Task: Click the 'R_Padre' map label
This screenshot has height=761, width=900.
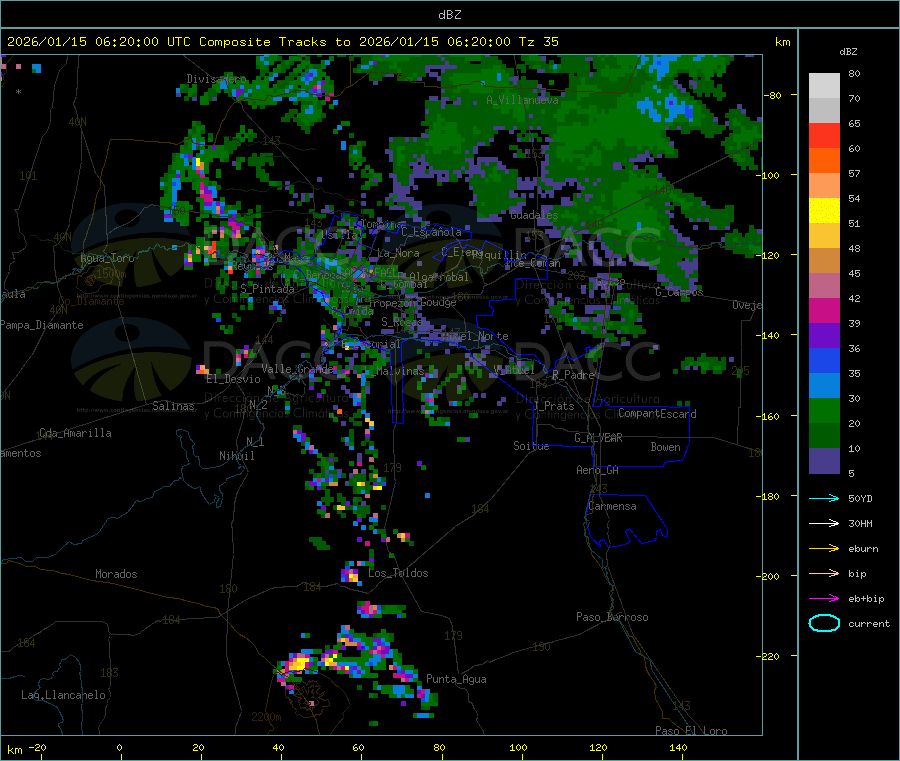Action: pyautogui.click(x=573, y=375)
